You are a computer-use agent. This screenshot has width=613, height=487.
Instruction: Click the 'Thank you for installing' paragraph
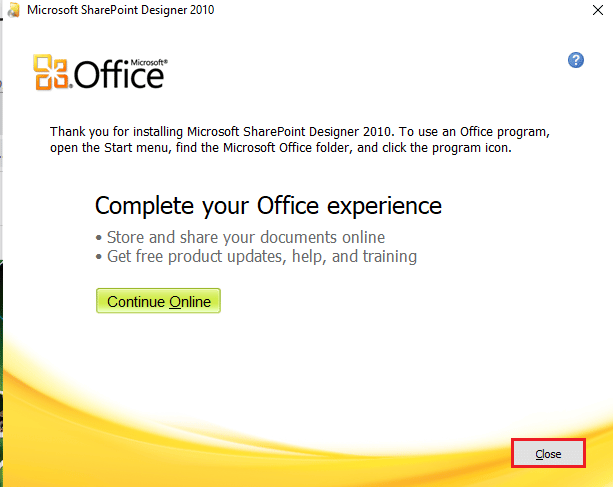[x=300, y=132]
